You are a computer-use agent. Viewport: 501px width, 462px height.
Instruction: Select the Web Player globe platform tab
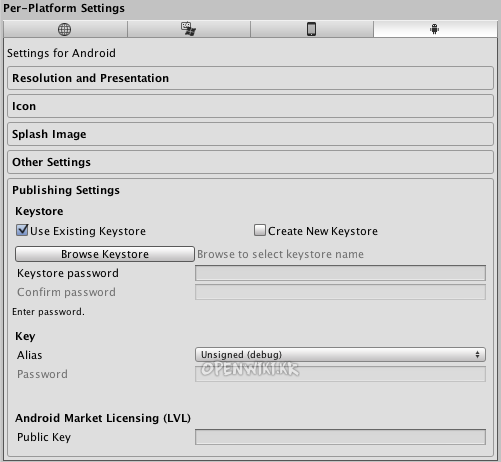[x=65, y=29]
